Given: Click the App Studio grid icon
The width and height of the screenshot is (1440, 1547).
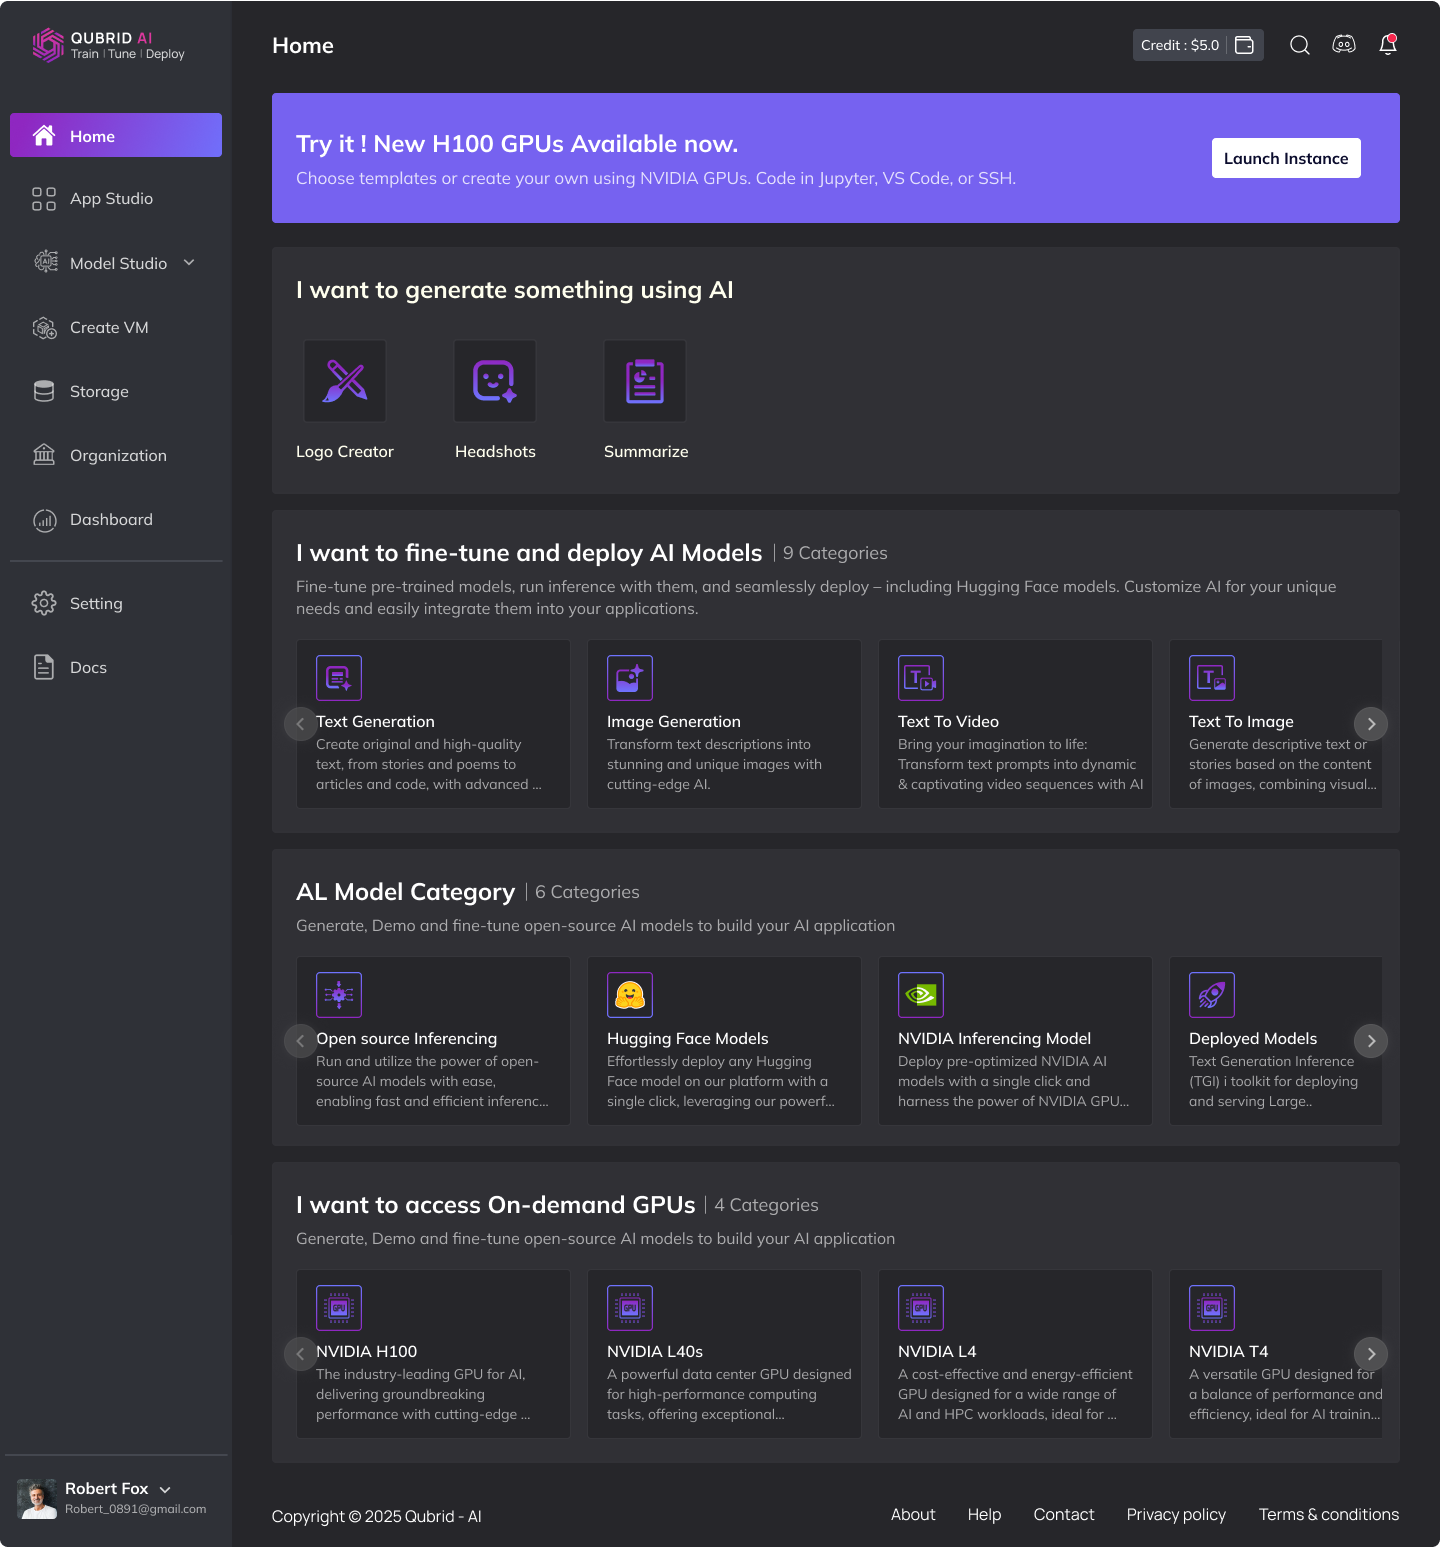Looking at the screenshot, I should (x=44, y=199).
